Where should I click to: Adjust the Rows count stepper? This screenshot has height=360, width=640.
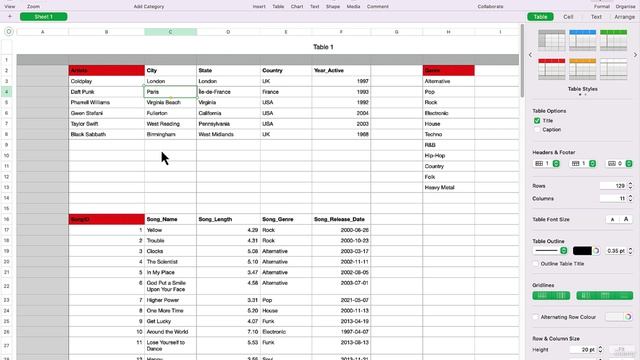(x=630, y=186)
